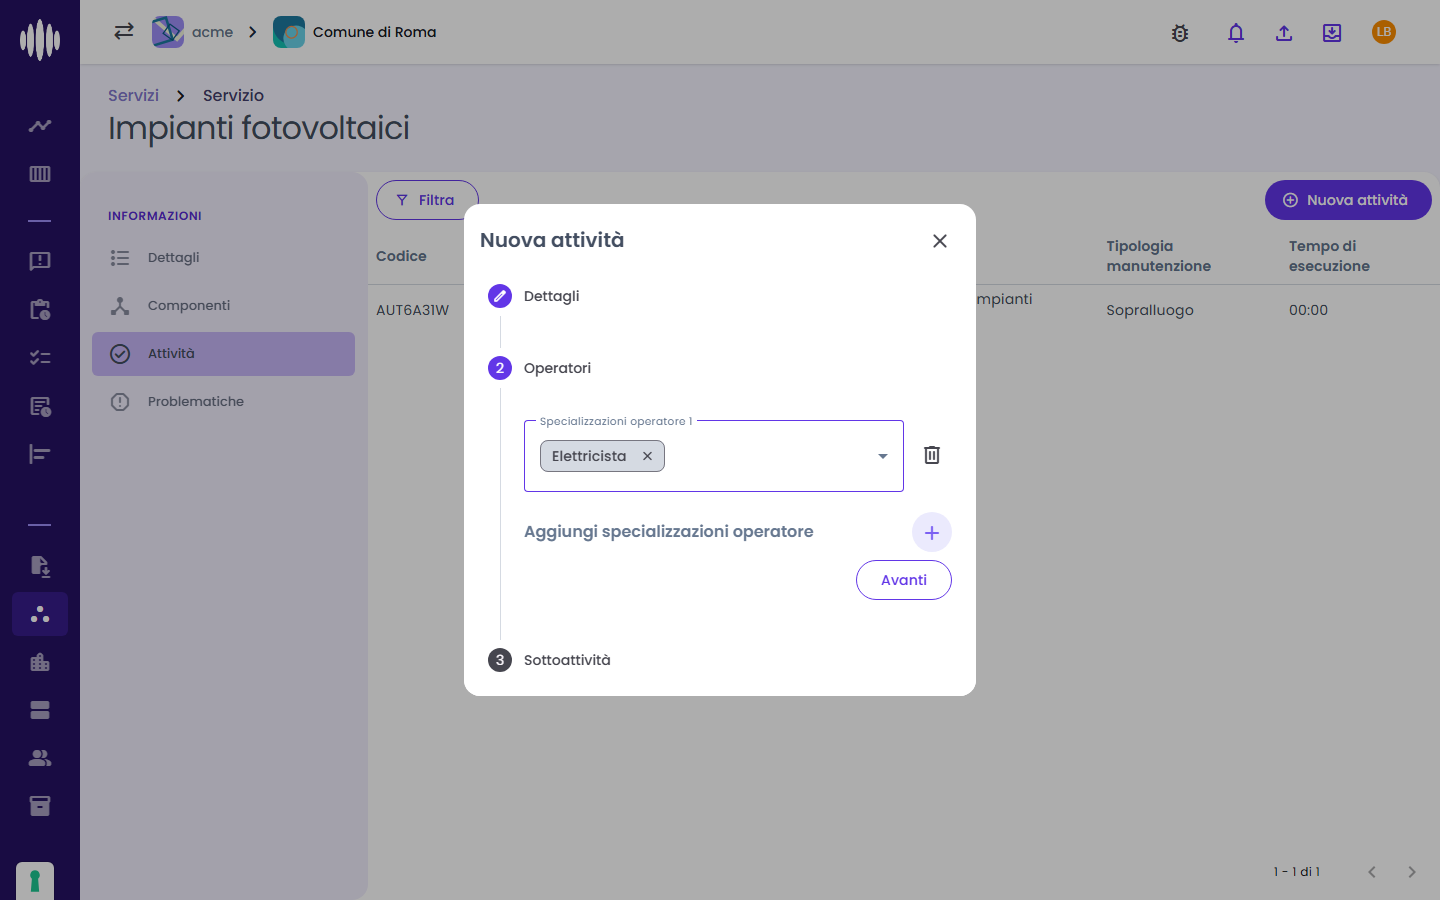
Task: Click the Nuova attività button at top right
Action: click(1348, 200)
